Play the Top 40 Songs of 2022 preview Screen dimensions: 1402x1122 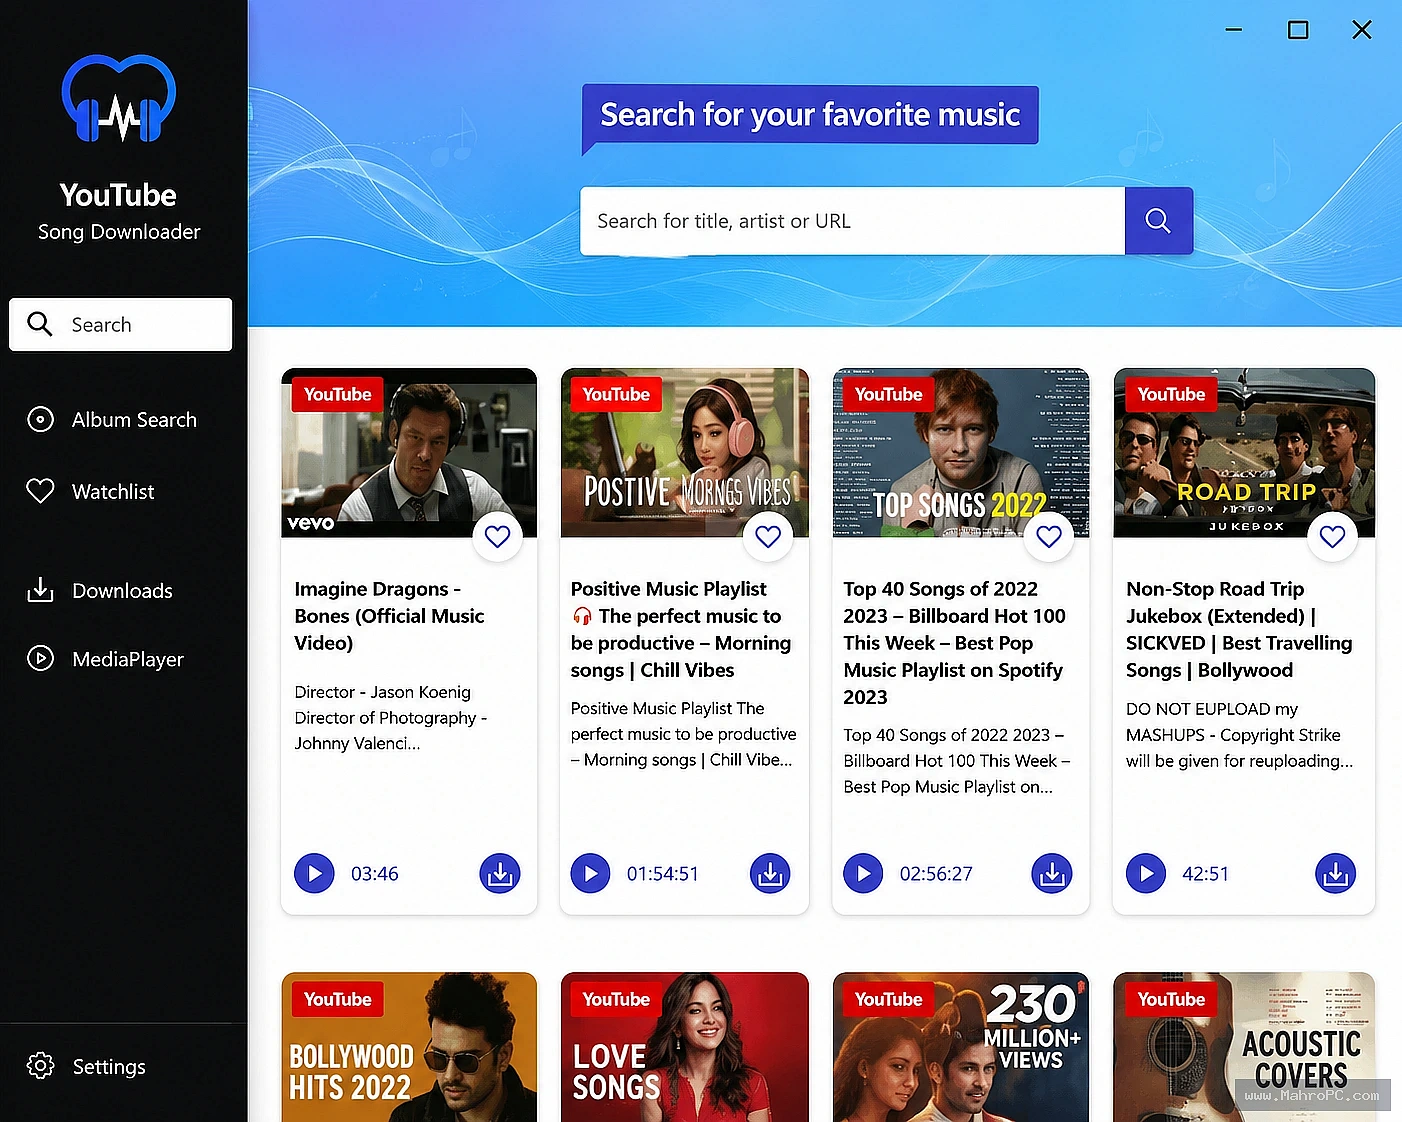pyautogui.click(x=863, y=873)
